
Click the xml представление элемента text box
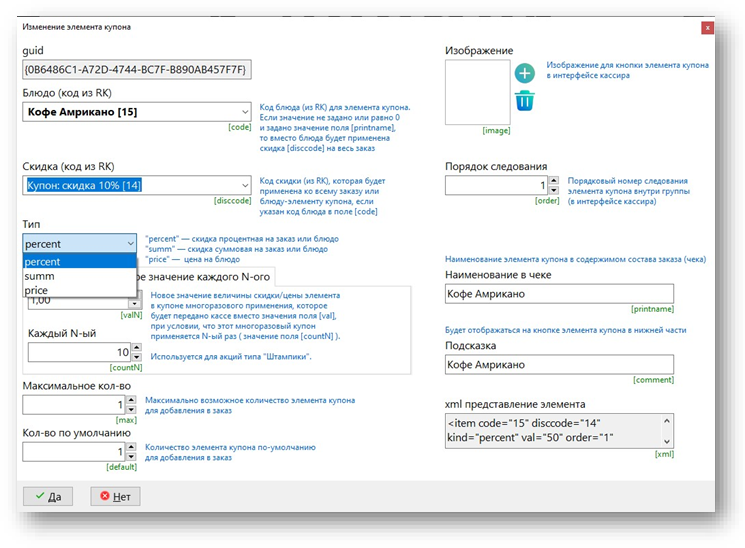click(558, 430)
